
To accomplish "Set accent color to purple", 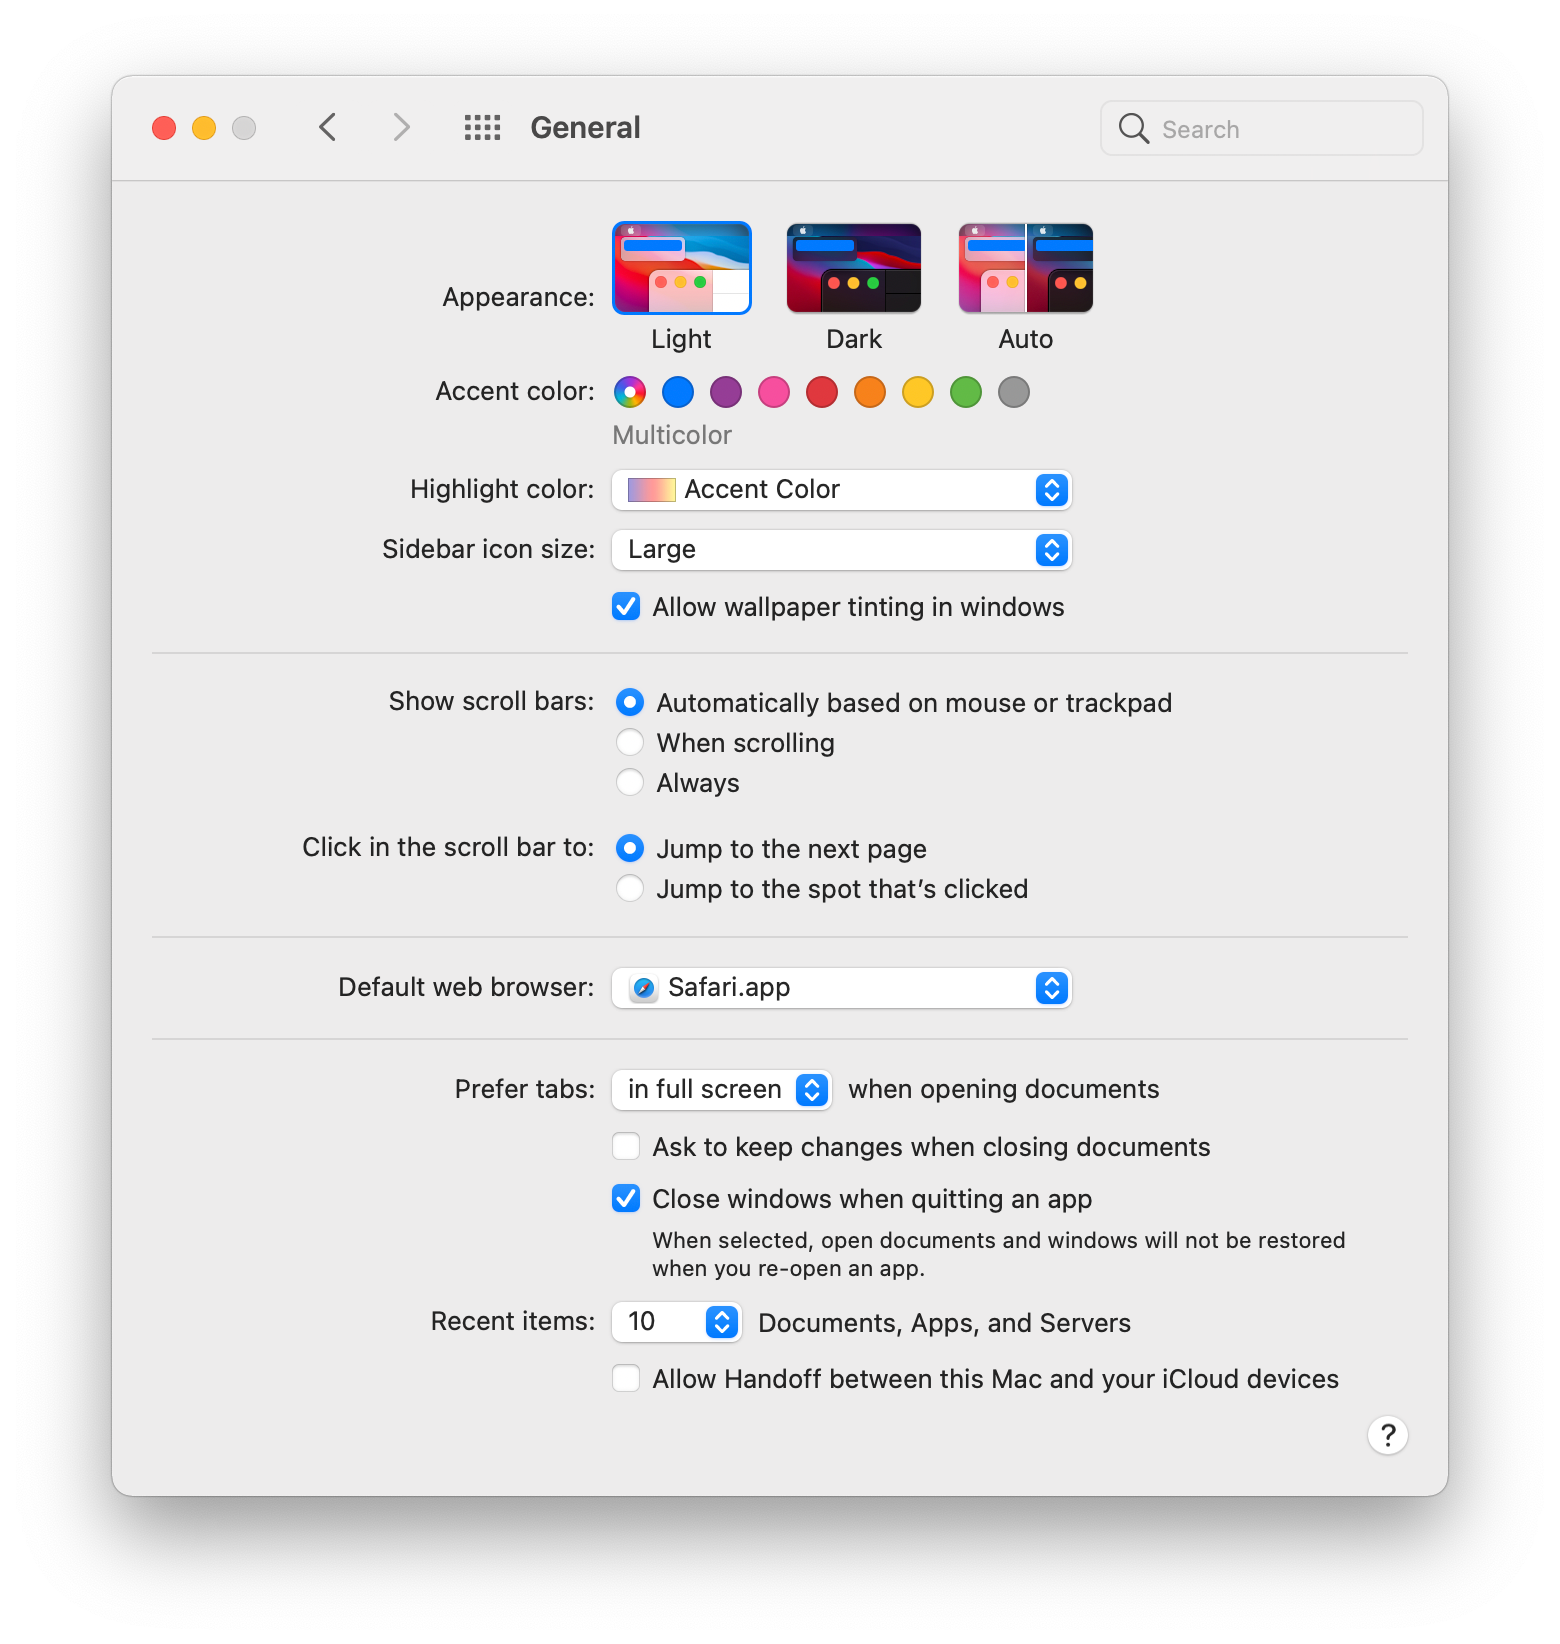I will (x=726, y=392).
